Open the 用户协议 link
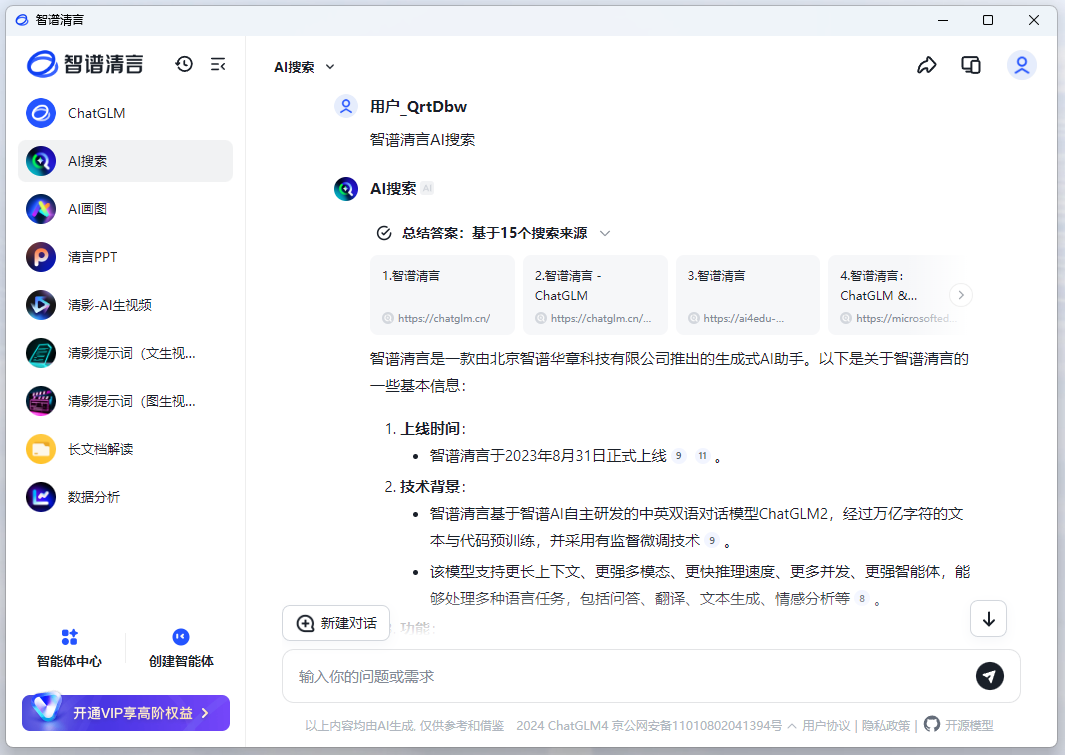1065x755 pixels. click(826, 726)
